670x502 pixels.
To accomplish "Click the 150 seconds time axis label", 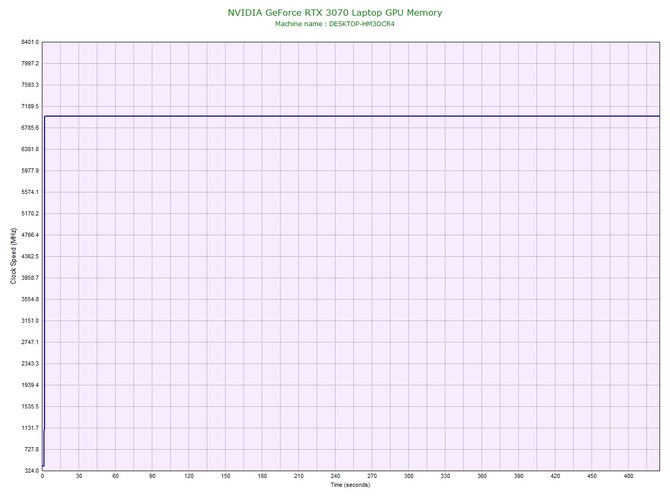I will click(x=226, y=476).
